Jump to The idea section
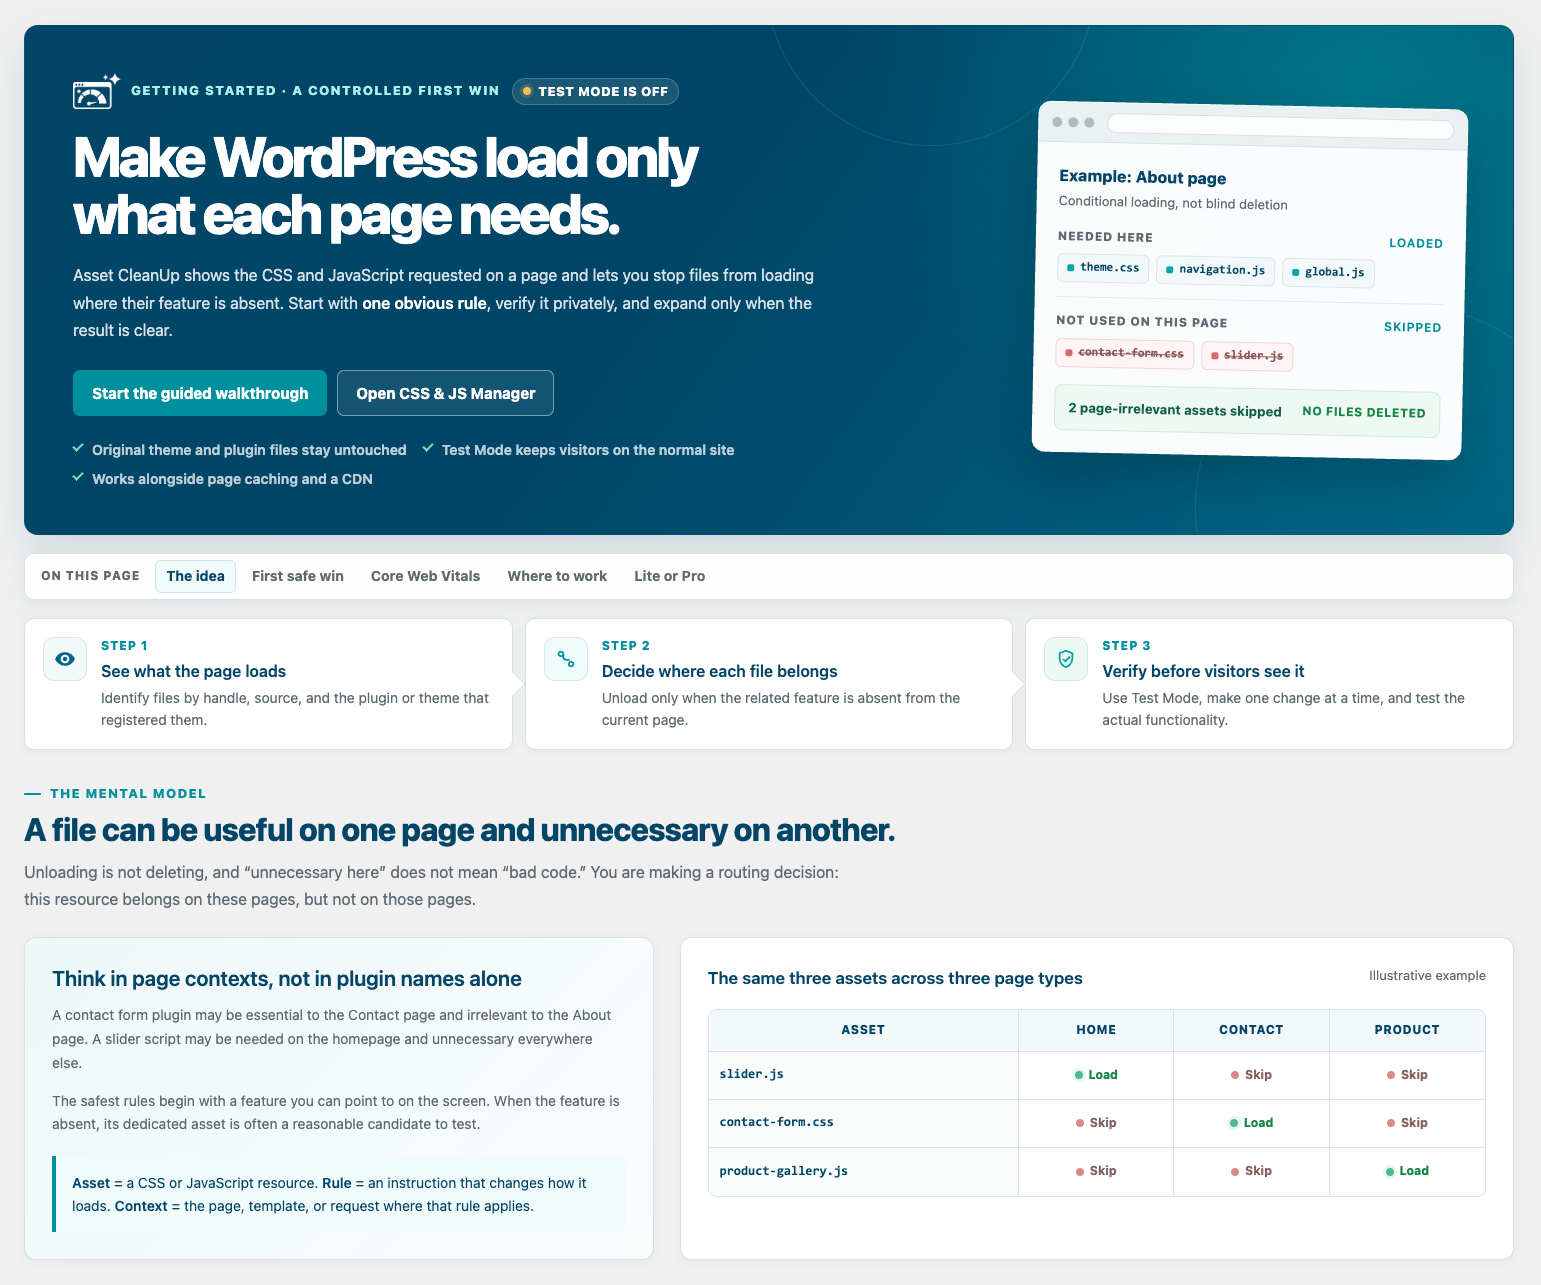The image size is (1541, 1285). pos(195,576)
